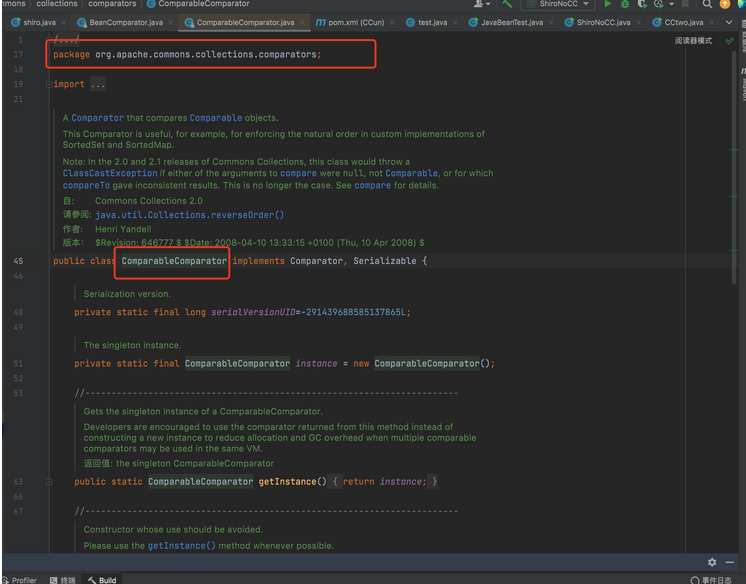
Task: Close the JavaBeanTest.java tab
Action: point(550,22)
